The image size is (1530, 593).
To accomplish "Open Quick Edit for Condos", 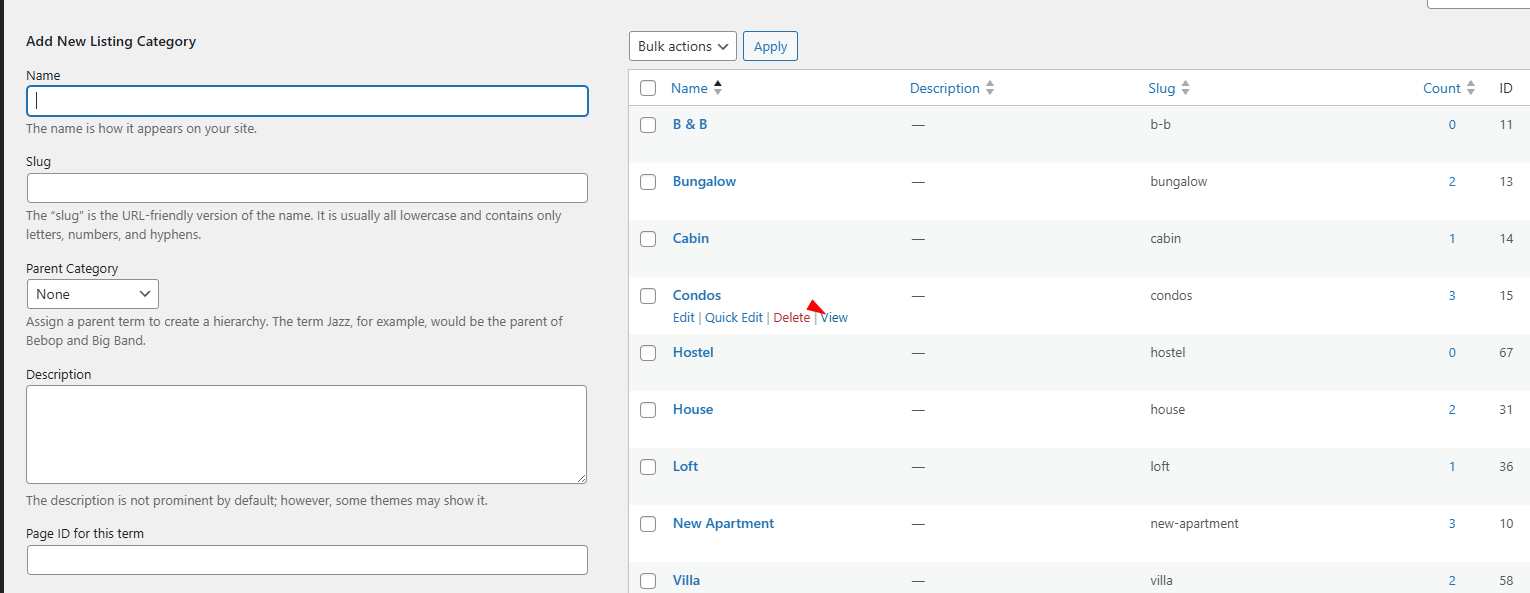I will pos(733,318).
